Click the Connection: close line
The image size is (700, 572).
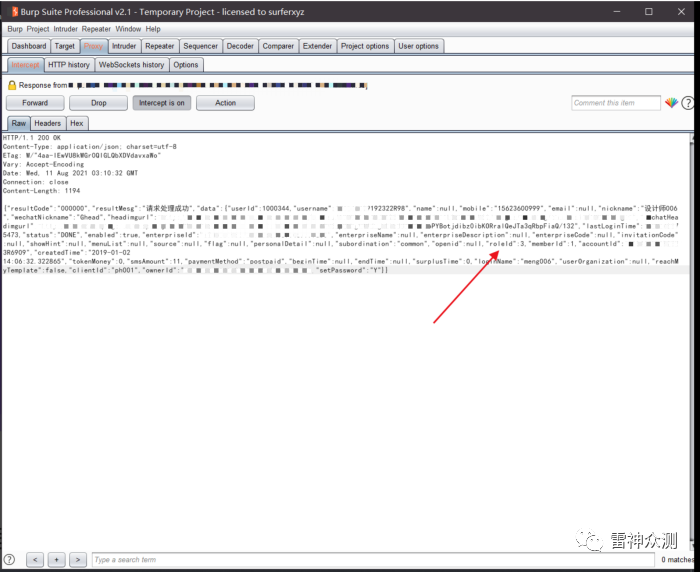coord(36,182)
